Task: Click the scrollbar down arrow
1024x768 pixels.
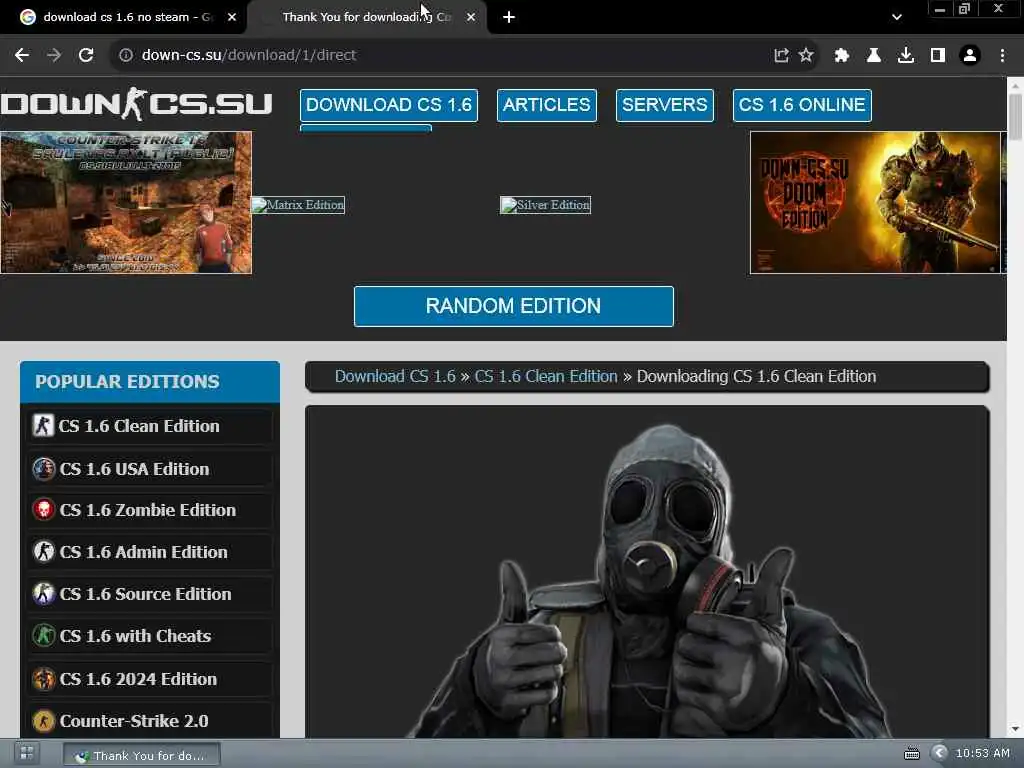Action: (1015, 729)
